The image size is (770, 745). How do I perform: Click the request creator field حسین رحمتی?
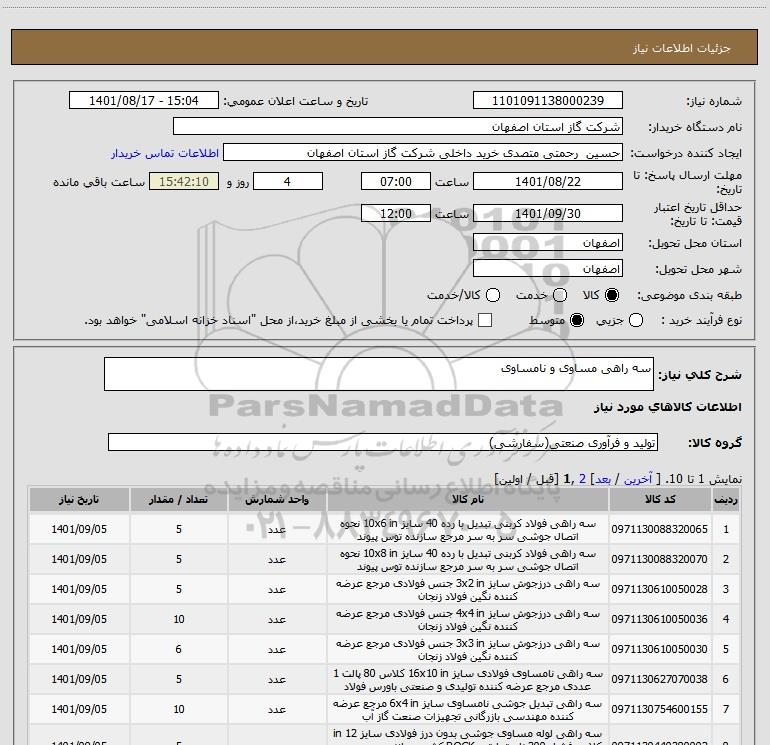pyautogui.click(x=423, y=152)
